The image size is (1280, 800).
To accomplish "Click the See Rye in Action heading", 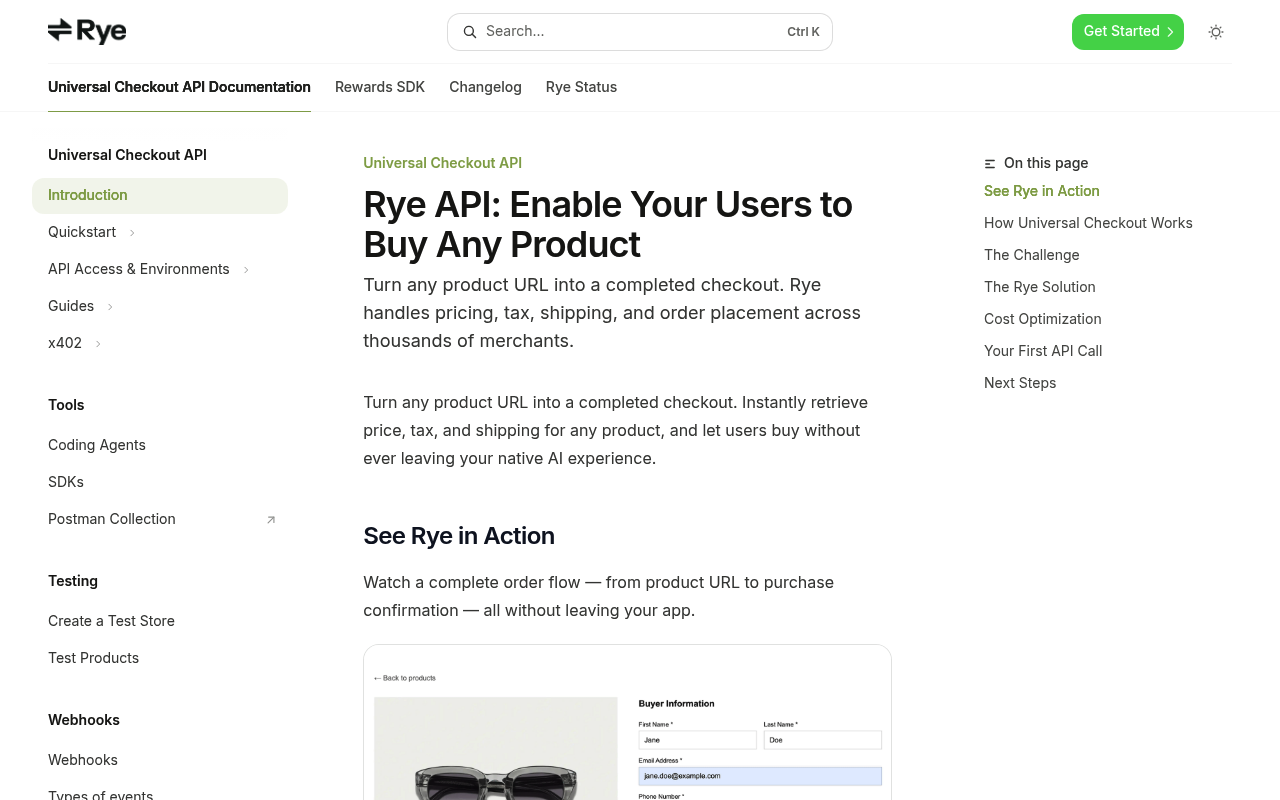I will [459, 536].
